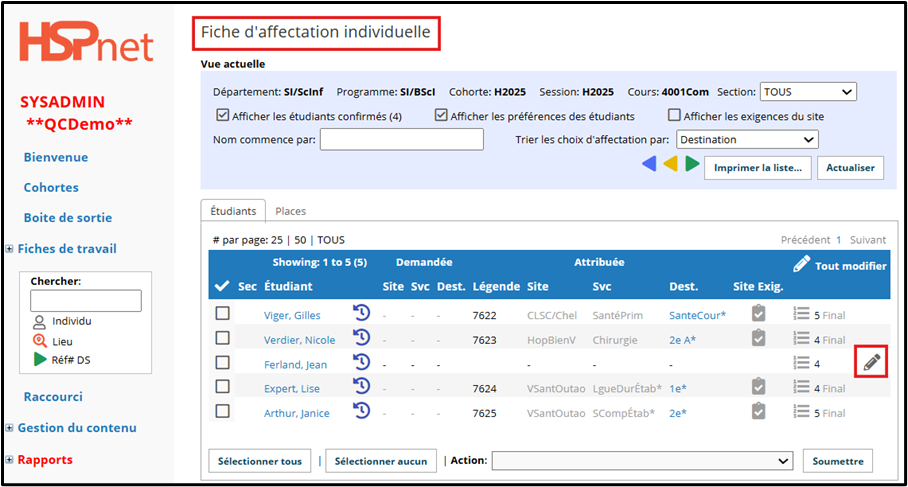Check the box for Arthur, Janice
908x487 pixels.
click(222, 411)
